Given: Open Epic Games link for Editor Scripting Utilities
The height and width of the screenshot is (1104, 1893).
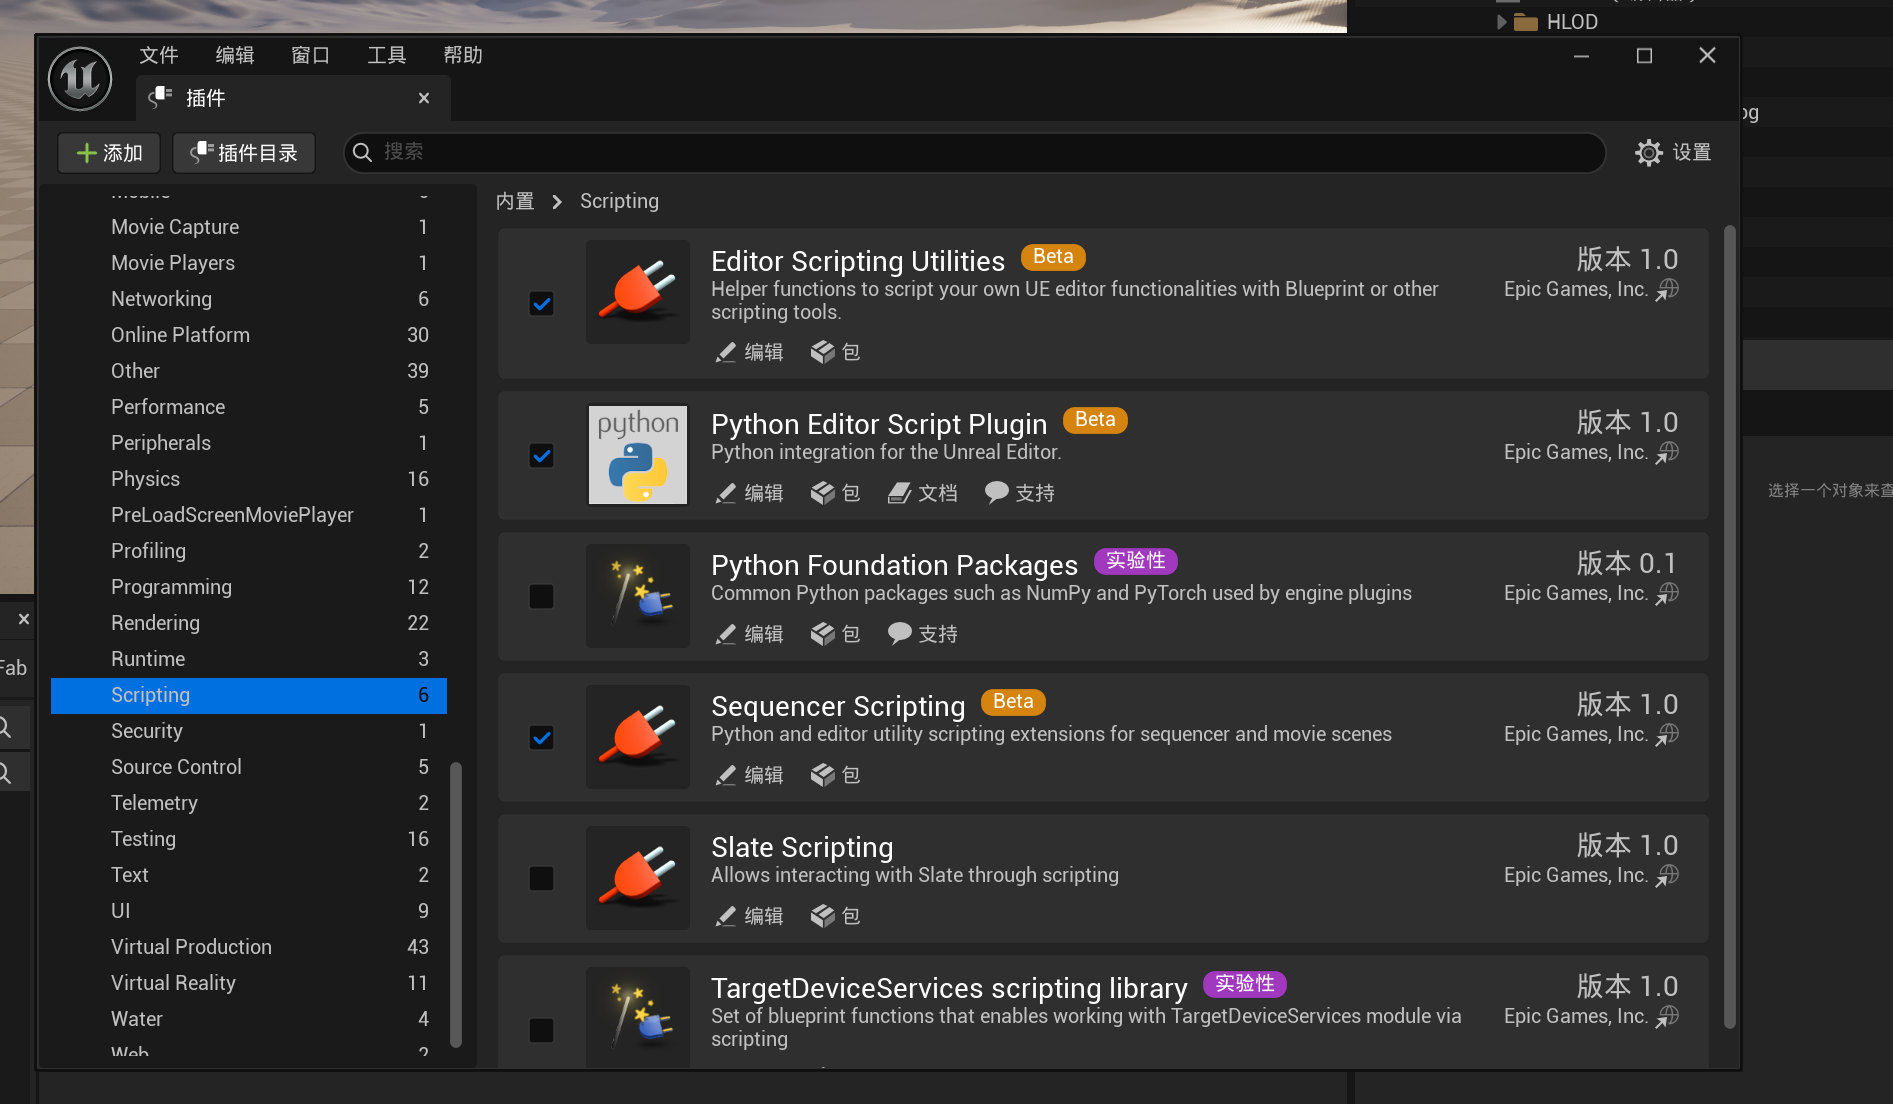Looking at the screenshot, I should tap(1591, 289).
